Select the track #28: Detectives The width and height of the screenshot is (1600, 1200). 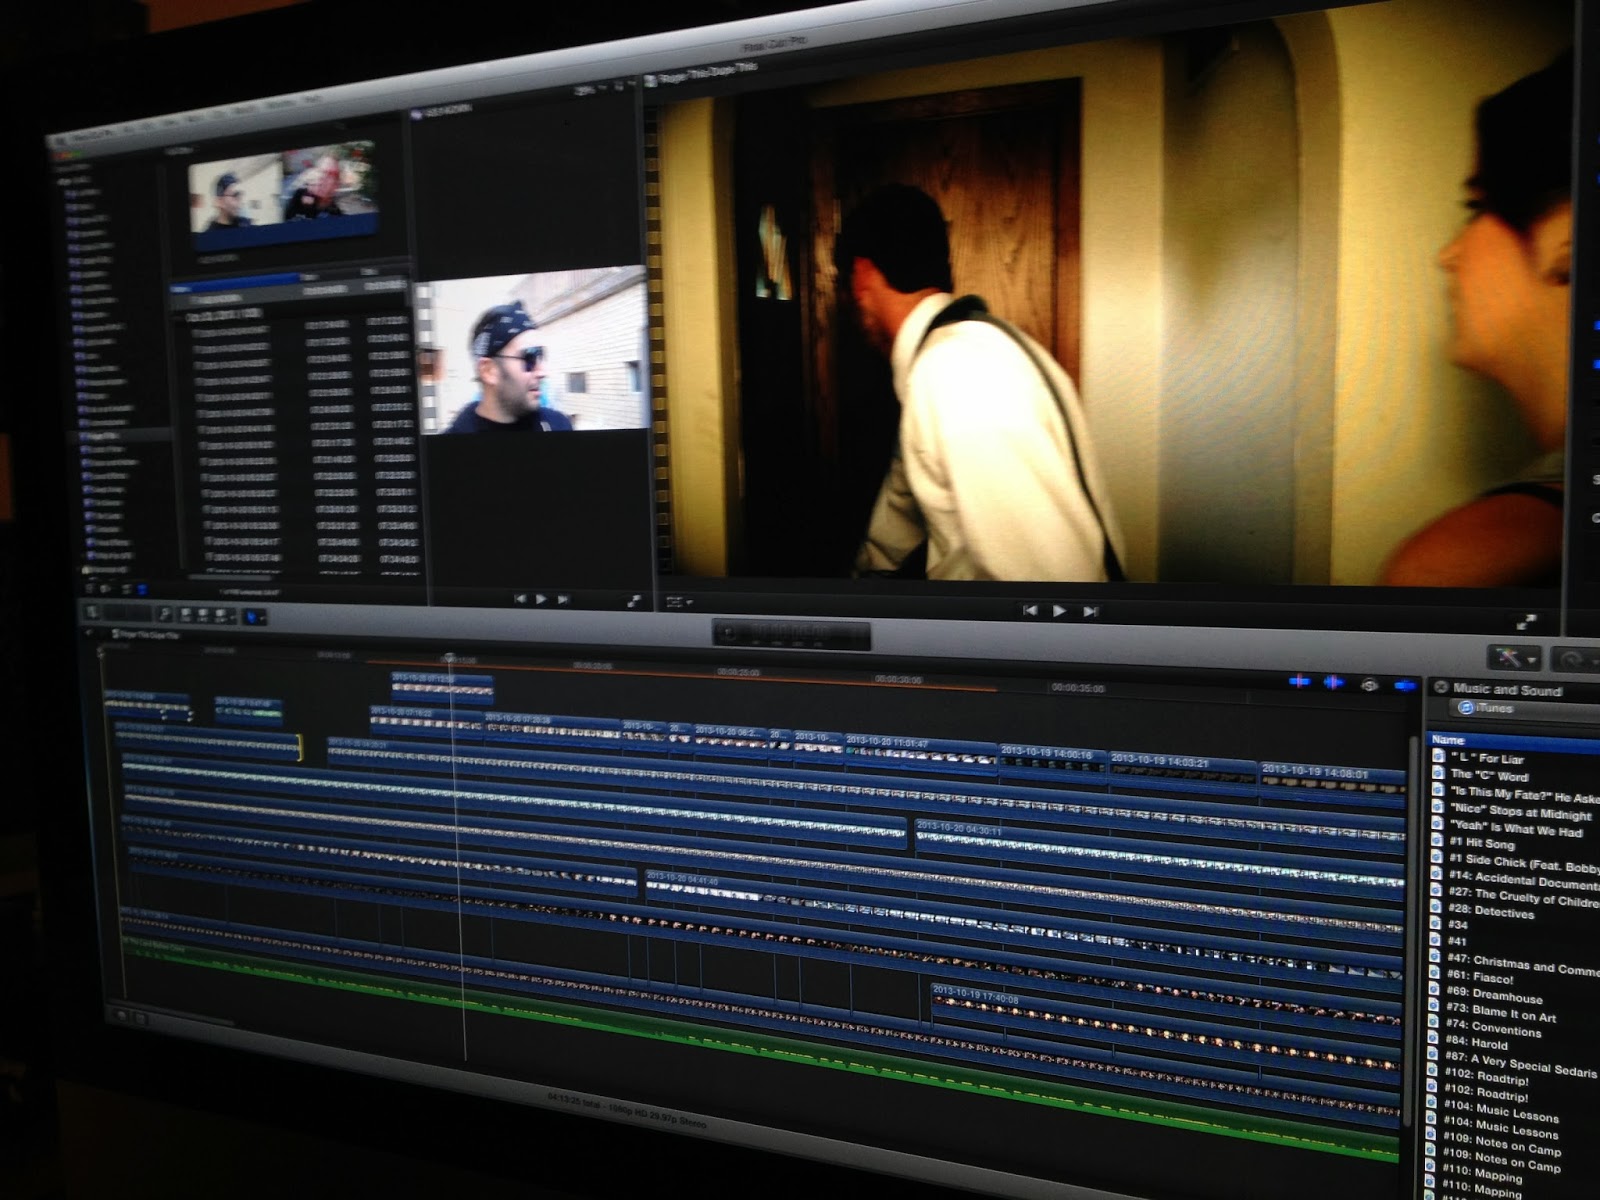tap(1489, 912)
